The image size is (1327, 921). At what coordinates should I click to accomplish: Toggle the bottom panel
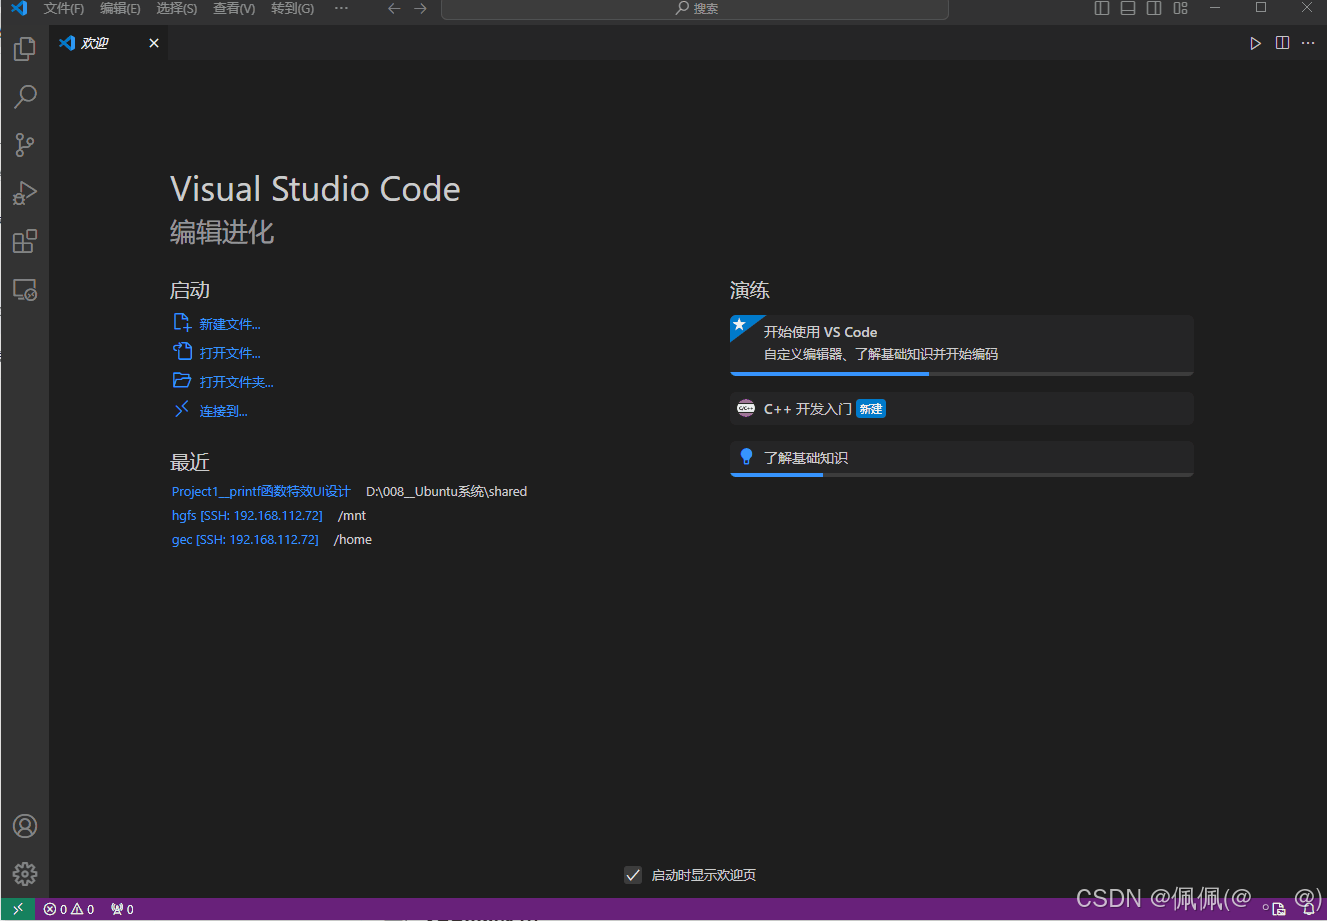coord(1128,8)
